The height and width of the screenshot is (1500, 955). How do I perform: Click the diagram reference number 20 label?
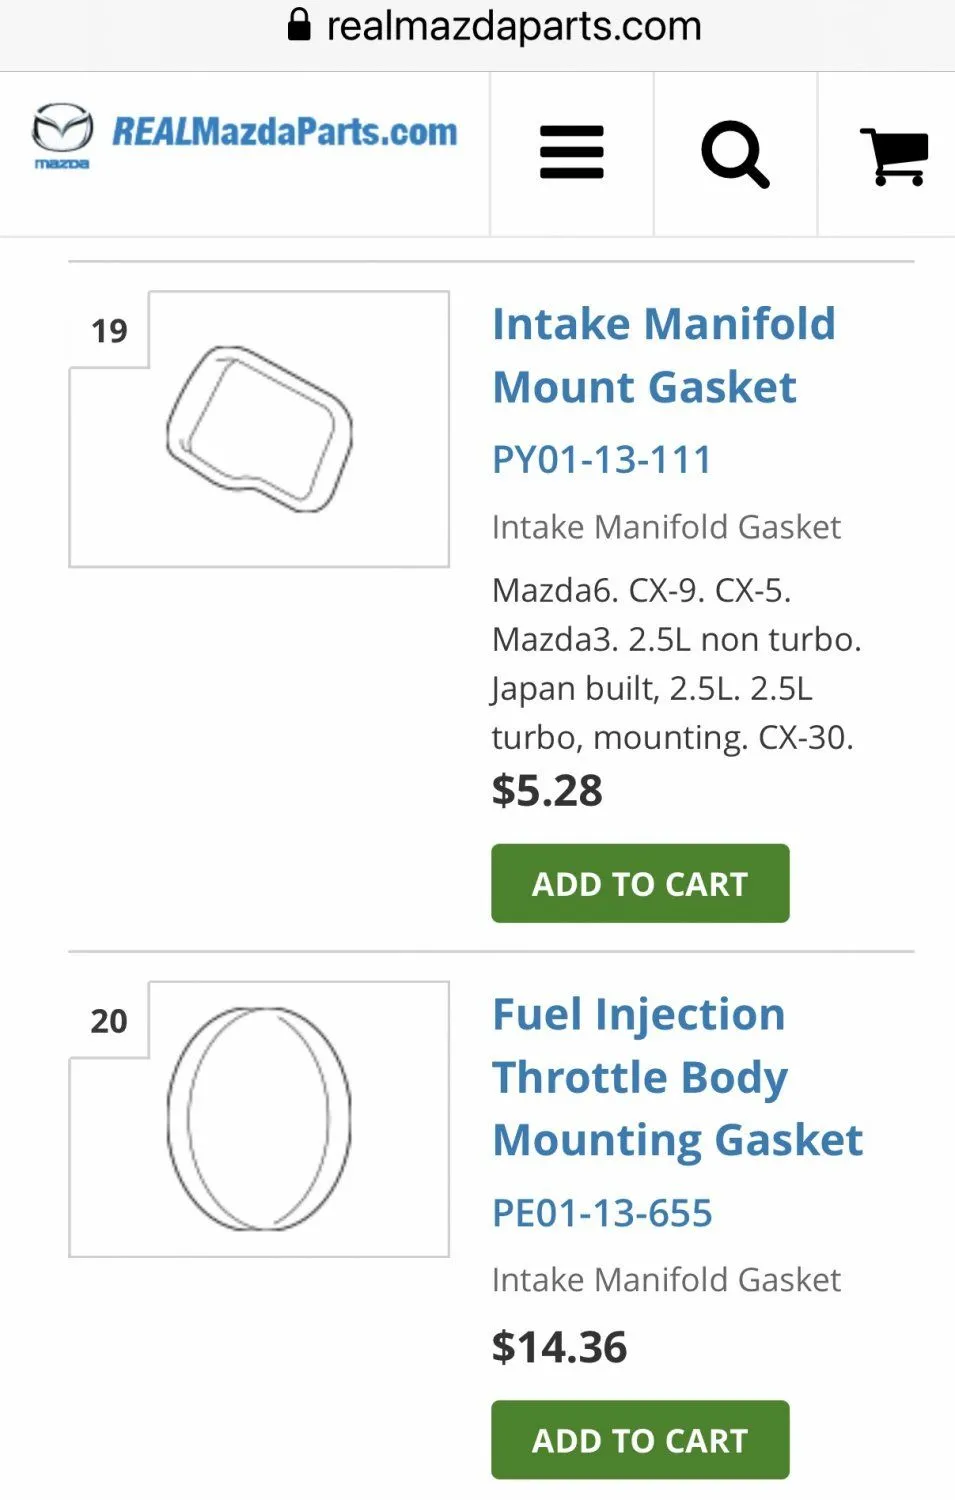pos(109,1021)
